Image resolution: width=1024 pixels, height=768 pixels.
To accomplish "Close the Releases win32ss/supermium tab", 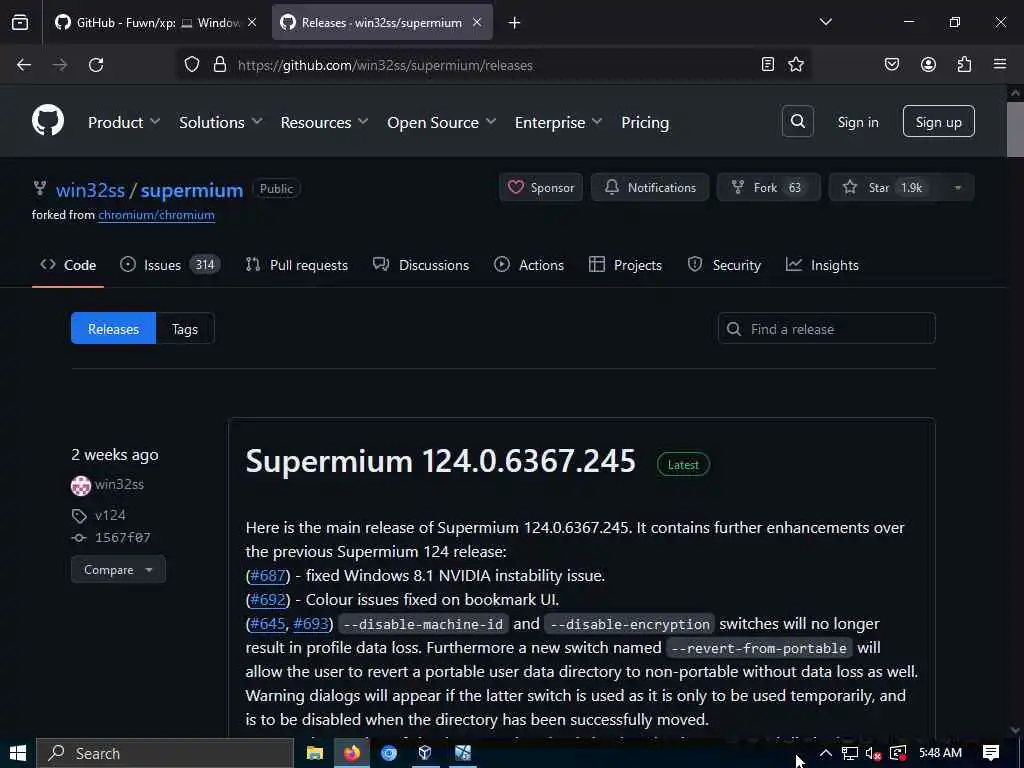I will pyautogui.click(x=477, y=23).
